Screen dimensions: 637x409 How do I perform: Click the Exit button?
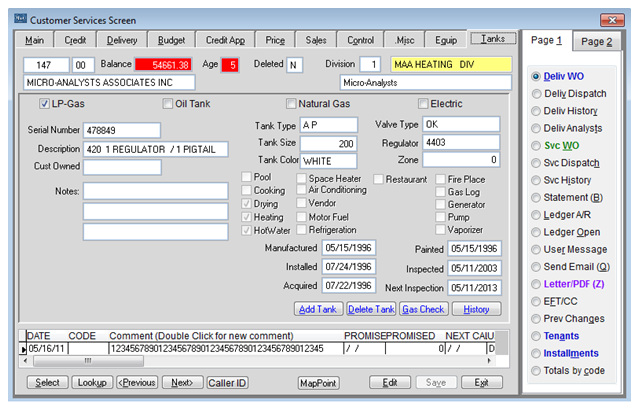481,382
